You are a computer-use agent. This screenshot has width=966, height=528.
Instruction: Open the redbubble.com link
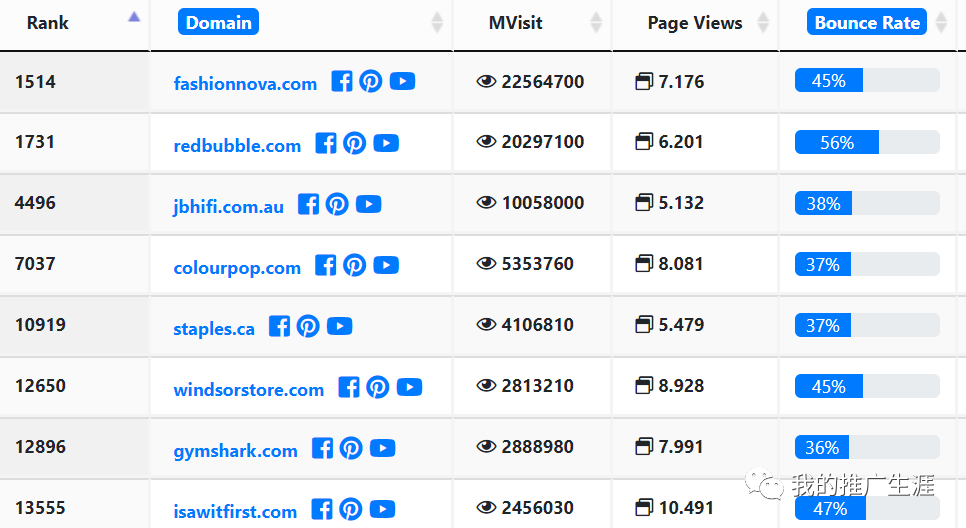(237, 146)
